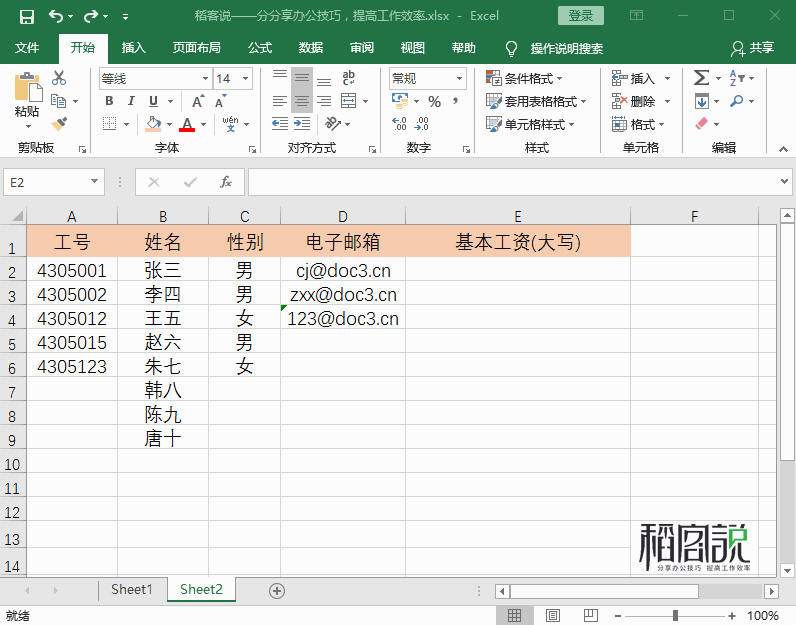This screenshot has height=625, width=796.
Task: Click the Insert Function fx icon
Action: pos(226,182)
